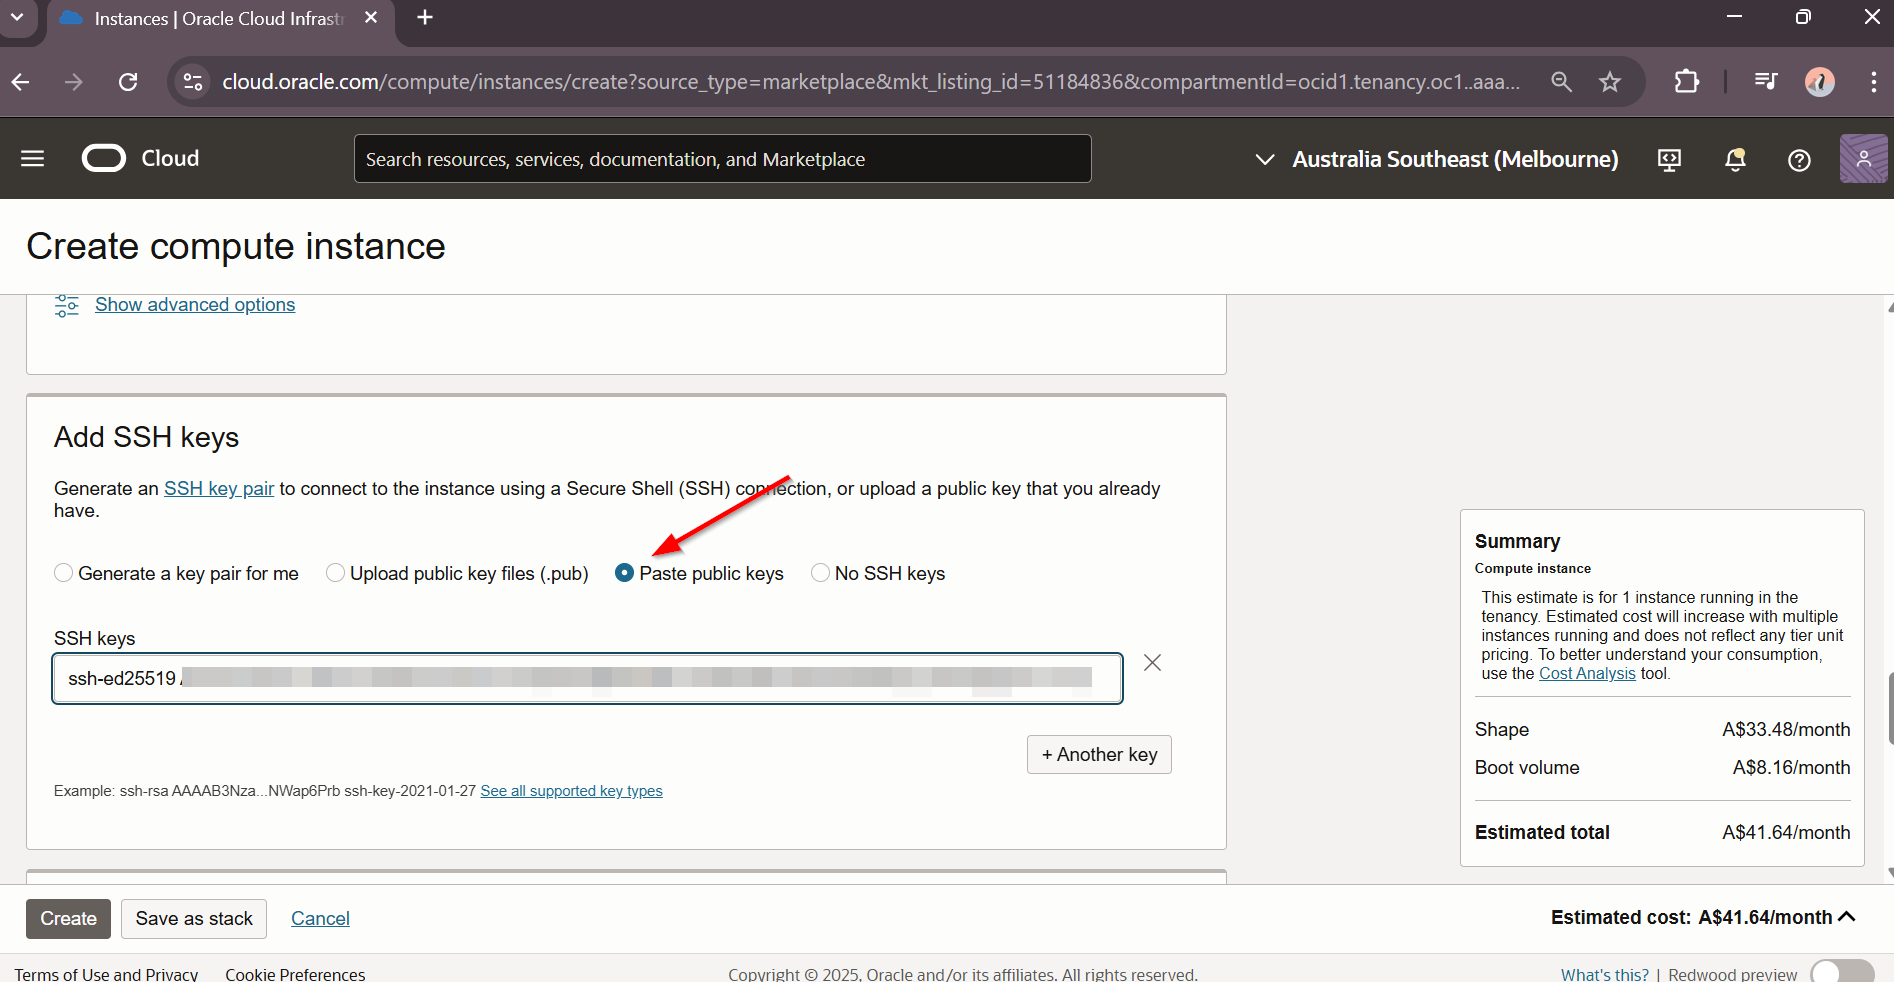
Task: Open the notifications bell icon
Action: (1735, 160)
